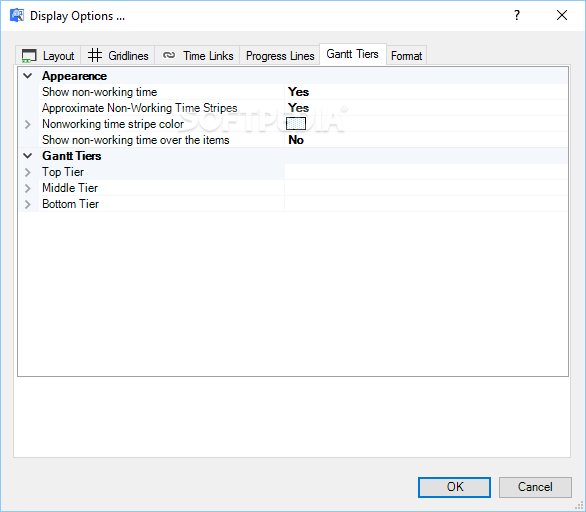Viewport: 586px width, 512px height.
Task: Click the Nonworking time stripe color label
Action: coord(113,124)
